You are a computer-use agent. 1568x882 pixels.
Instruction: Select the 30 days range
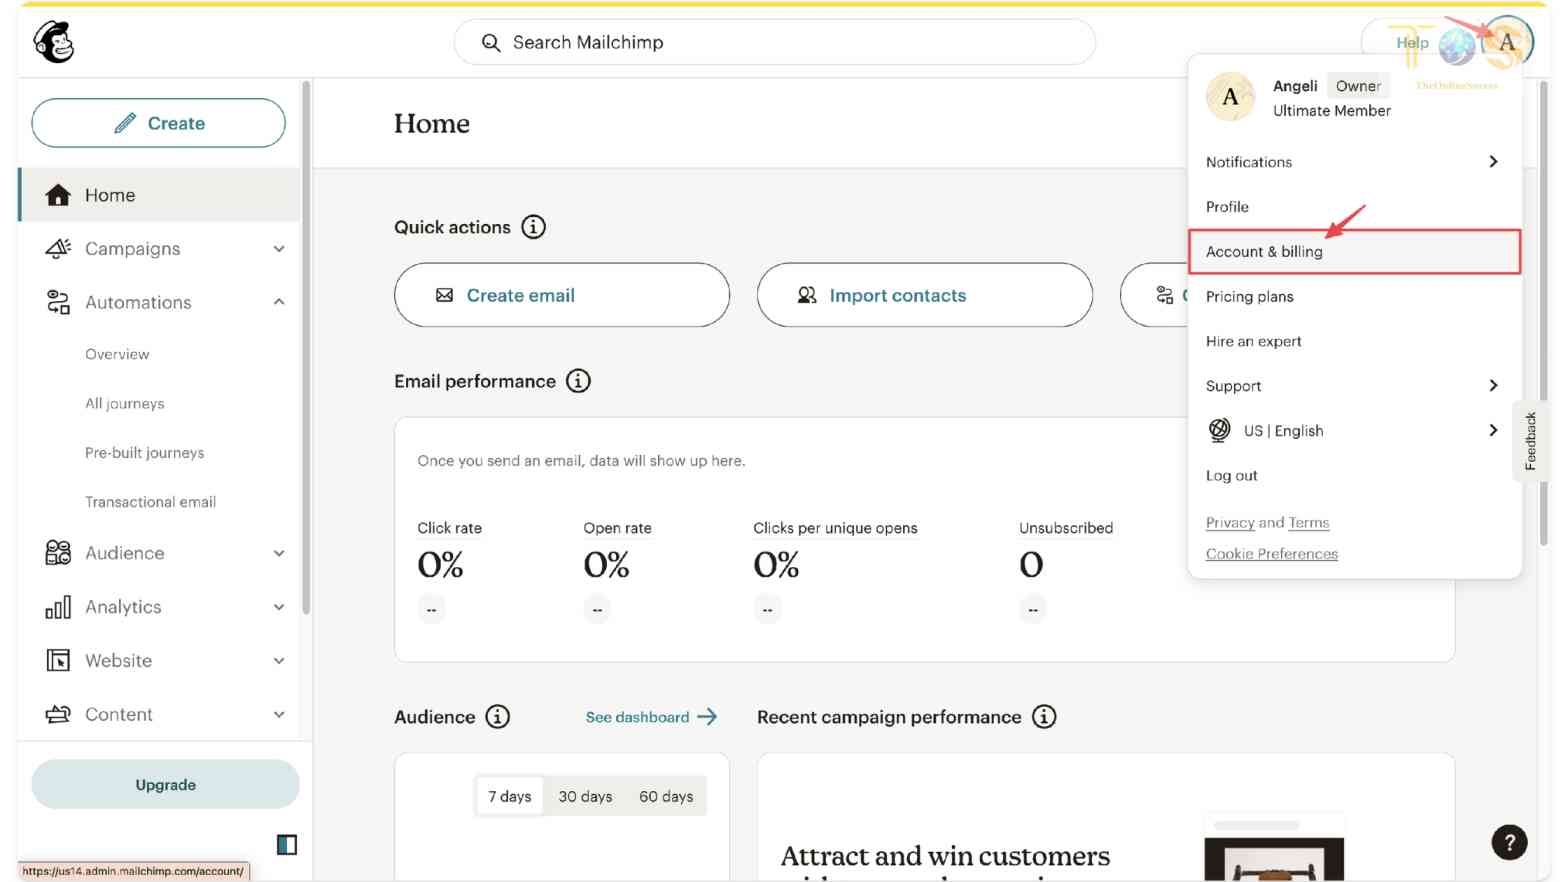[x=585, y=796]
